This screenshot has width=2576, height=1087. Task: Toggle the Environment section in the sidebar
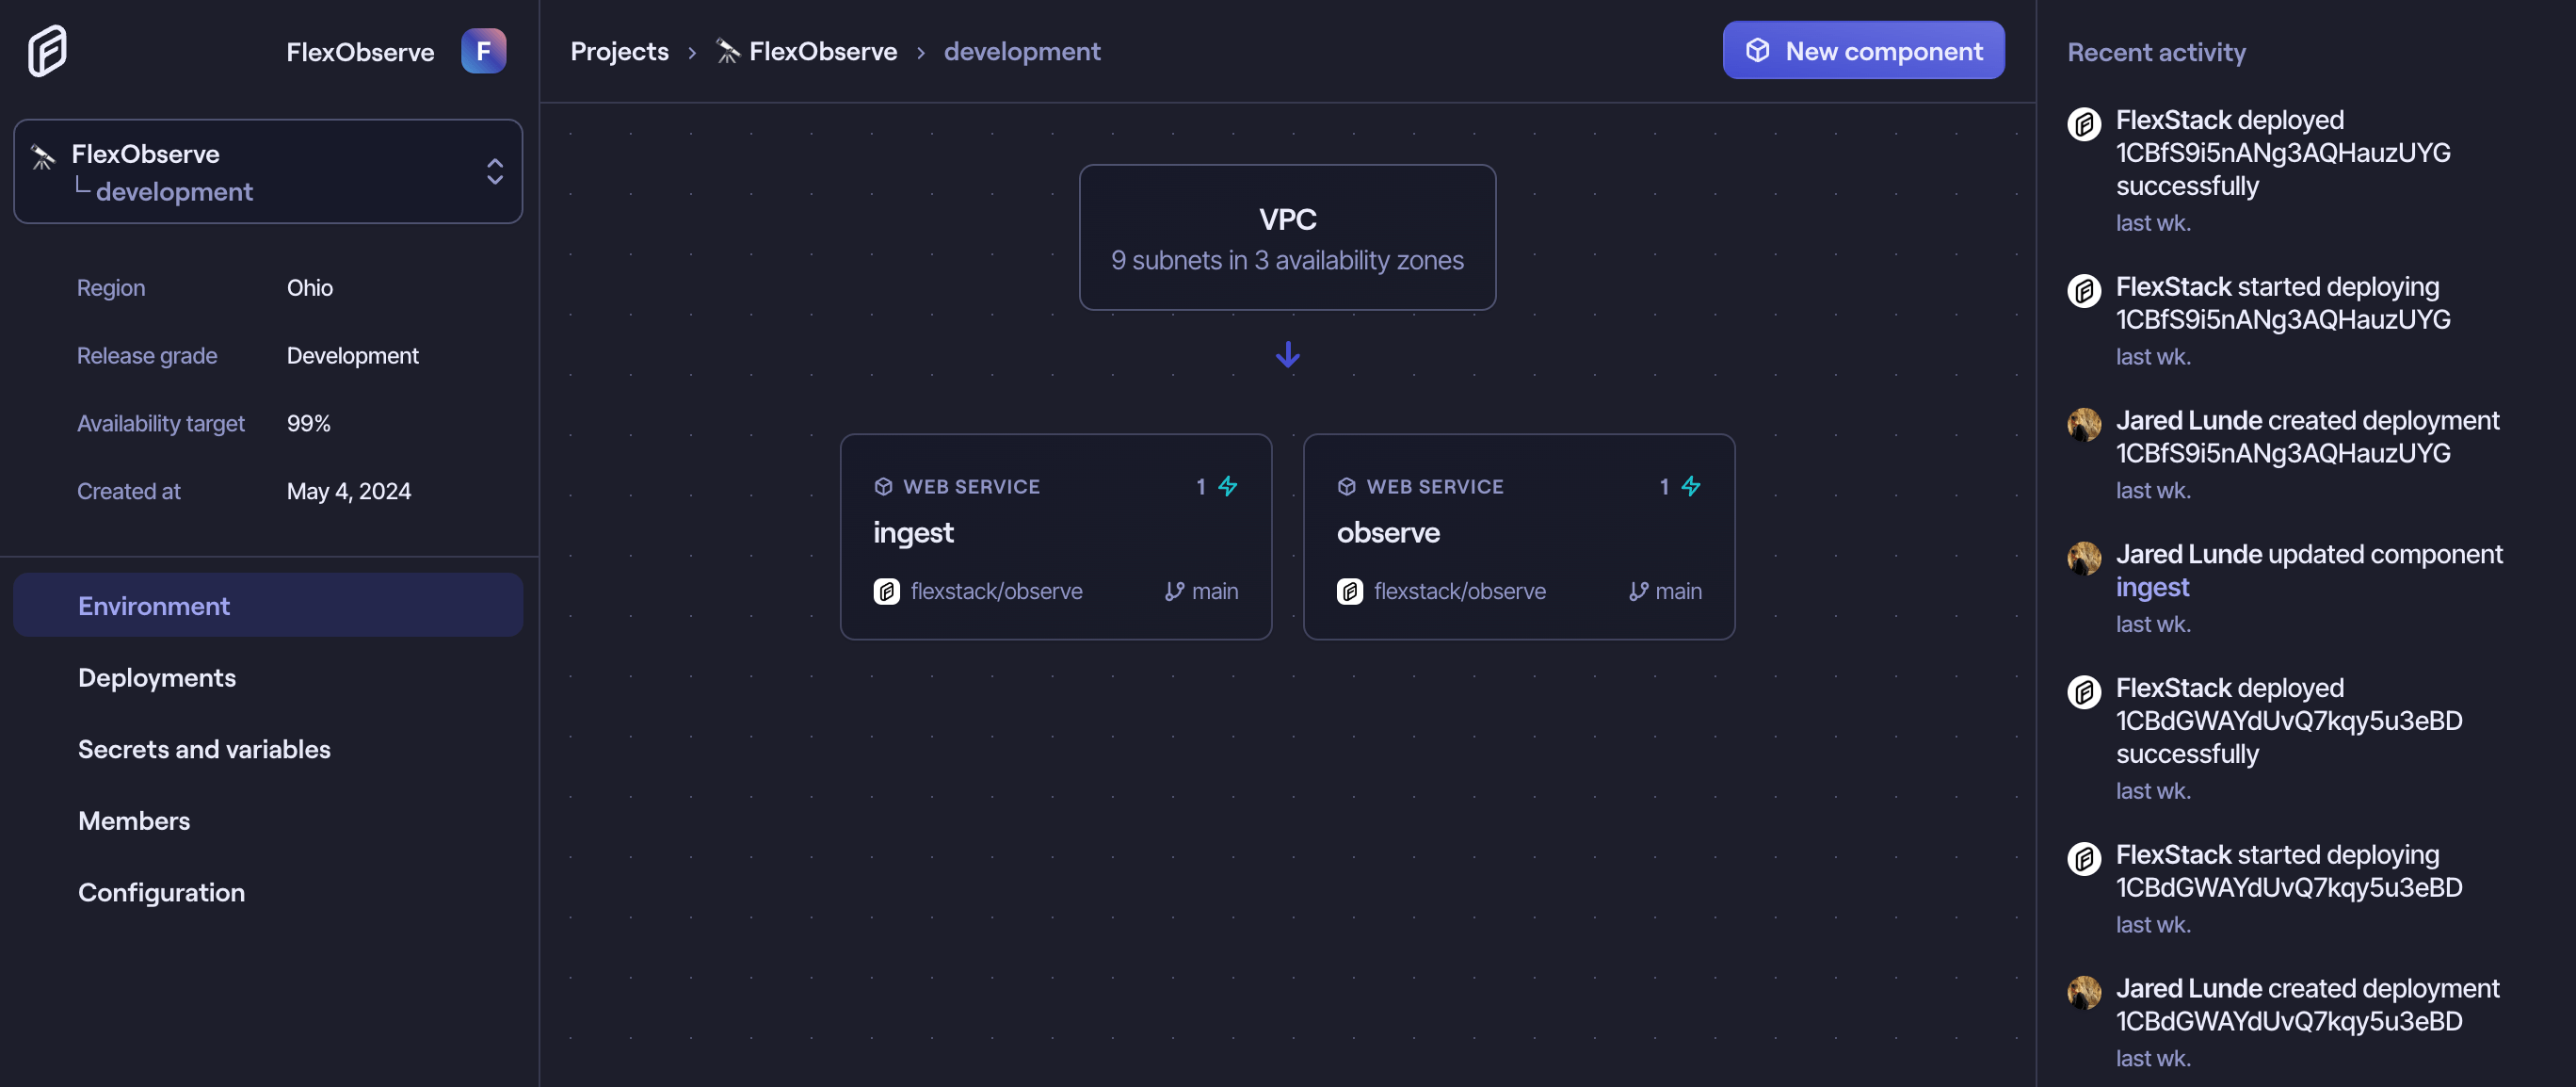tap(153, 605)
